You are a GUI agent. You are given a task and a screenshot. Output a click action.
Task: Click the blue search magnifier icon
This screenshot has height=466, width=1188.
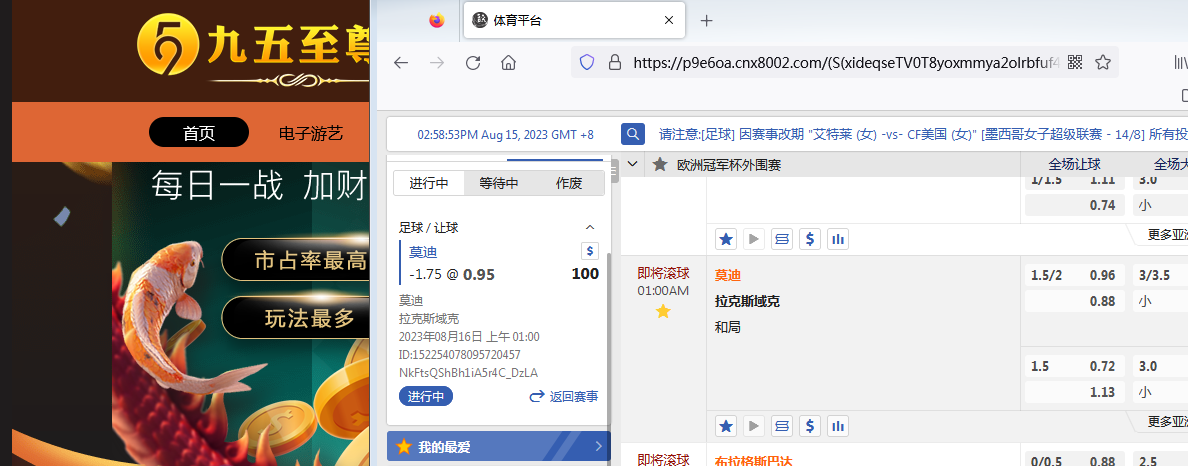[x=632, y=134]
